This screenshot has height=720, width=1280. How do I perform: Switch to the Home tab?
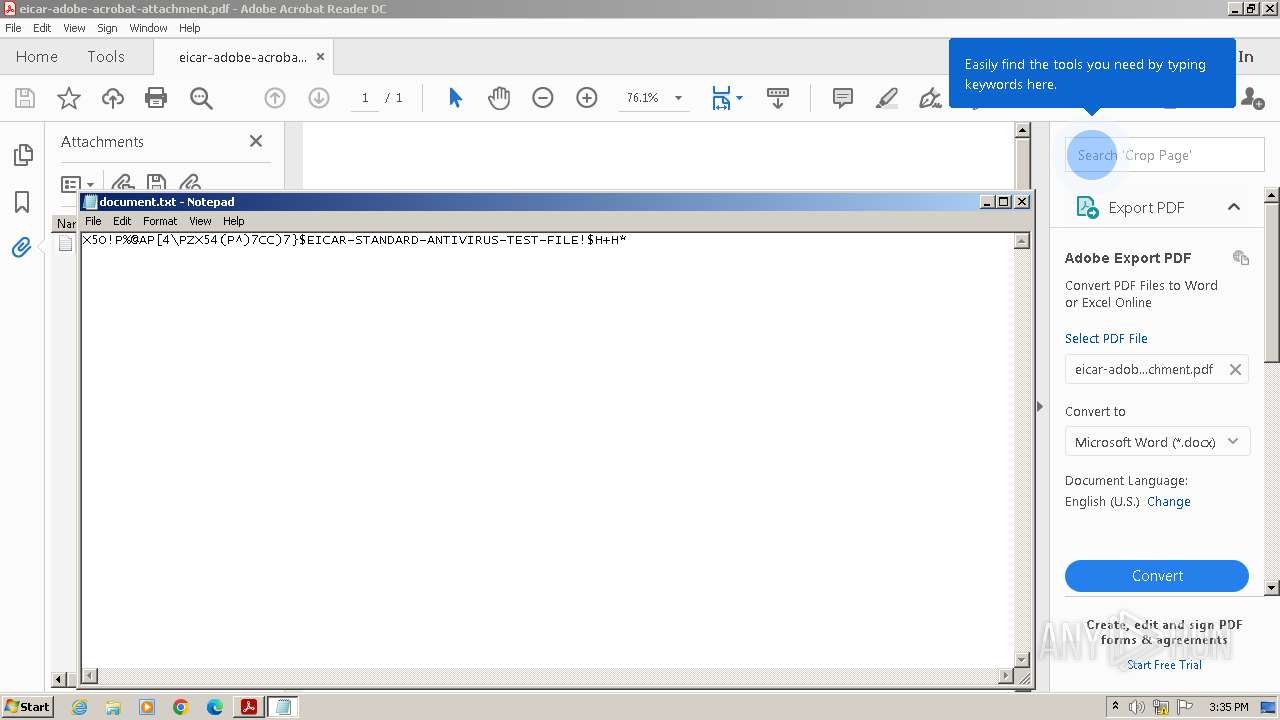tap(37, 57)
